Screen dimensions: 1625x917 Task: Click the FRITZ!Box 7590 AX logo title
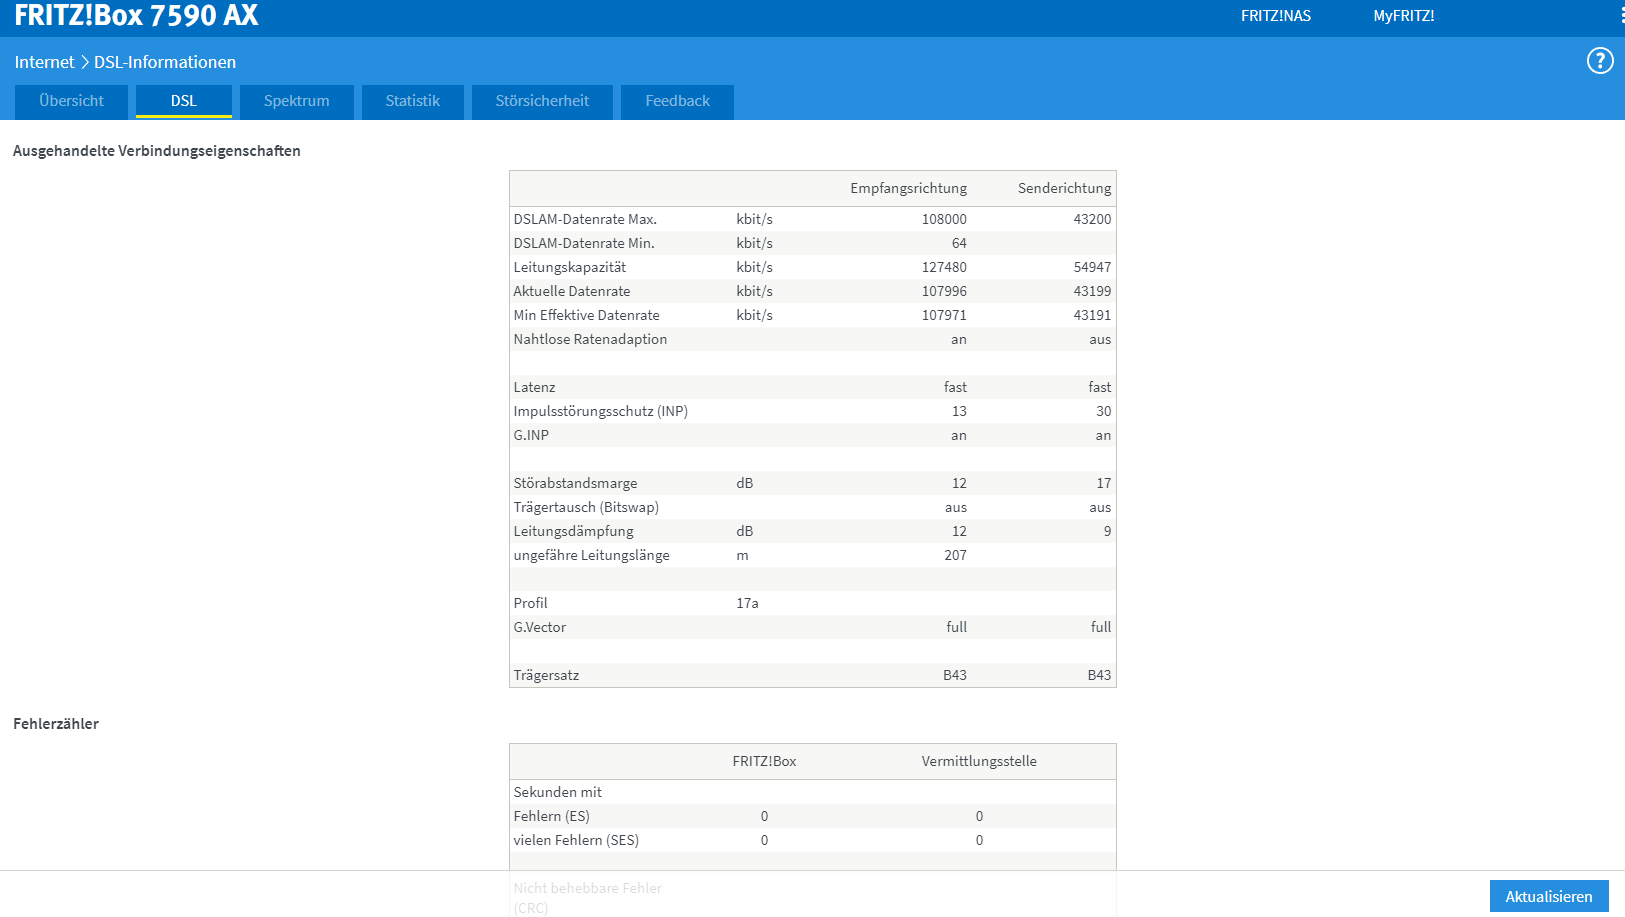(136, 15)
